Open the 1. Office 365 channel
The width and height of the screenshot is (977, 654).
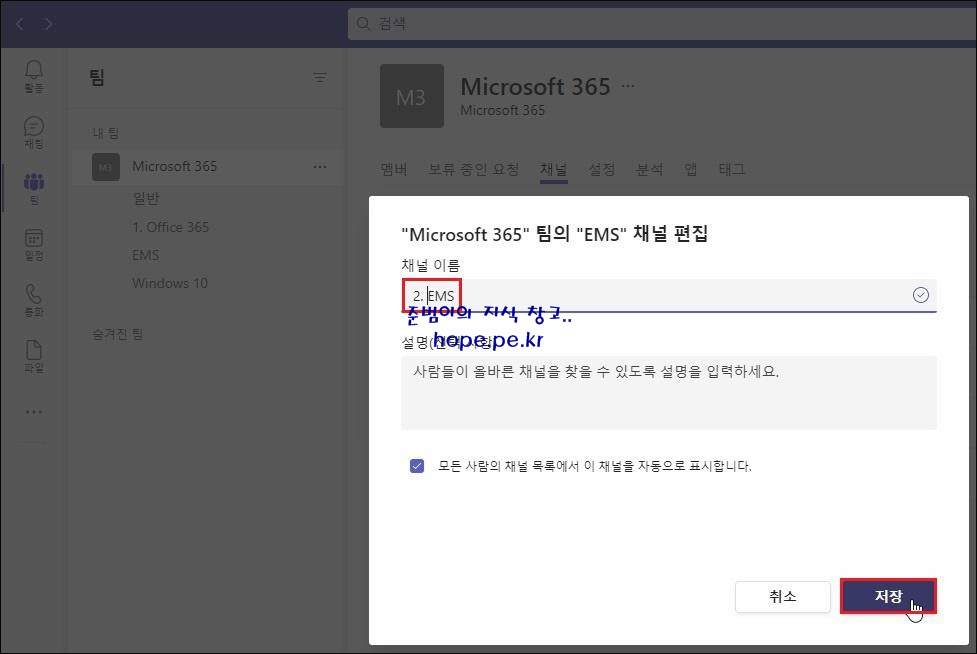click(170, 227)
